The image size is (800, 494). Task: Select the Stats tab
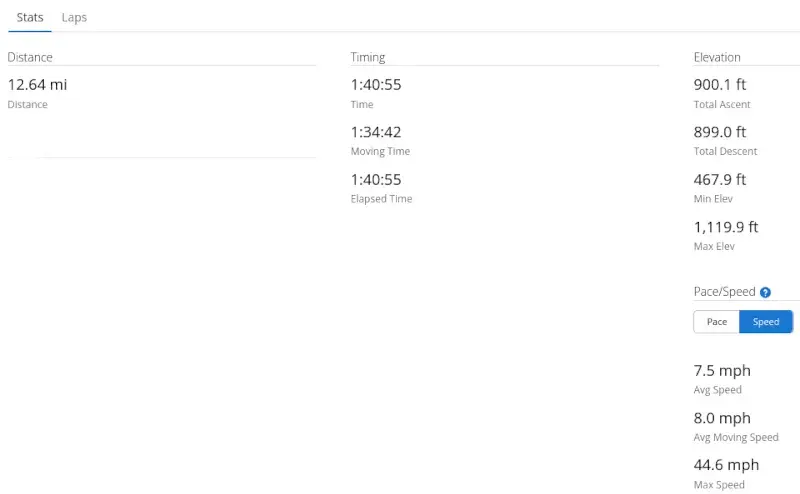pyautogui.click(x=30, y=17)
